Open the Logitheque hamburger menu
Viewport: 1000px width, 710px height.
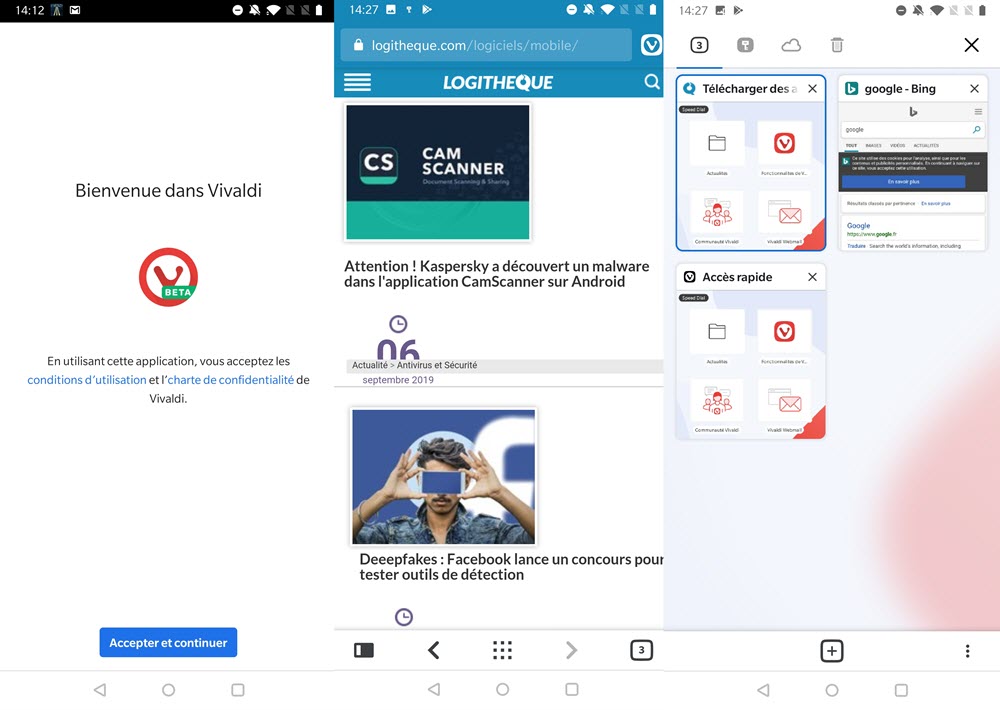click(x=357, y=82)
